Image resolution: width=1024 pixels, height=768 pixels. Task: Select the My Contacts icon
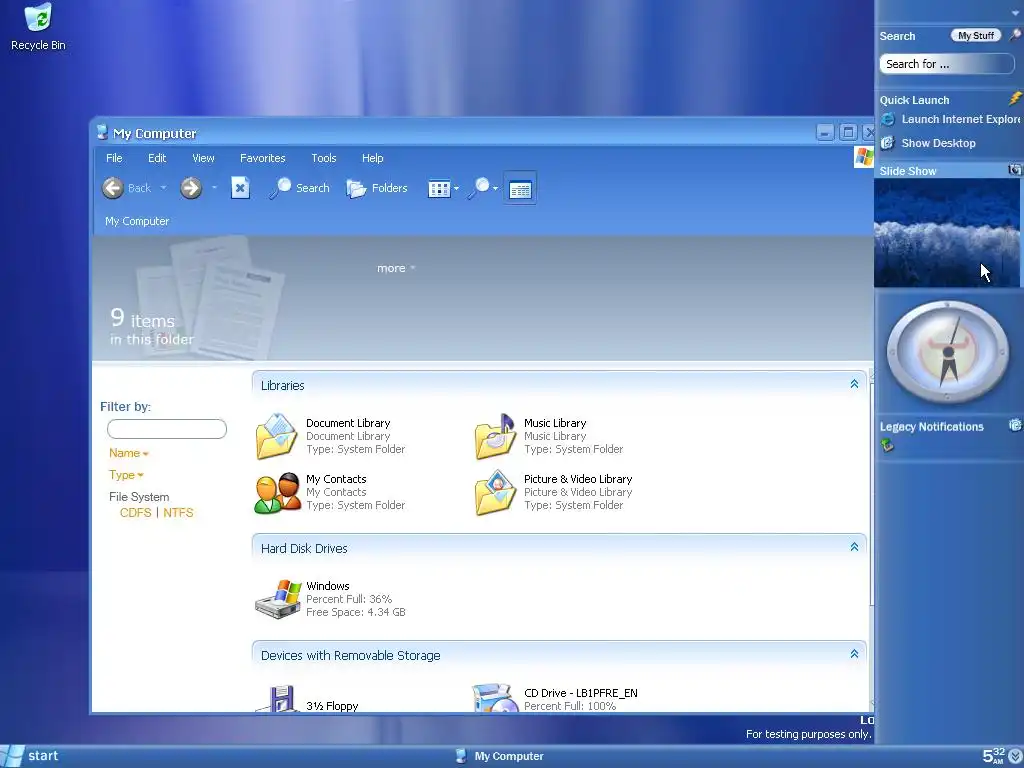point(277,493)
